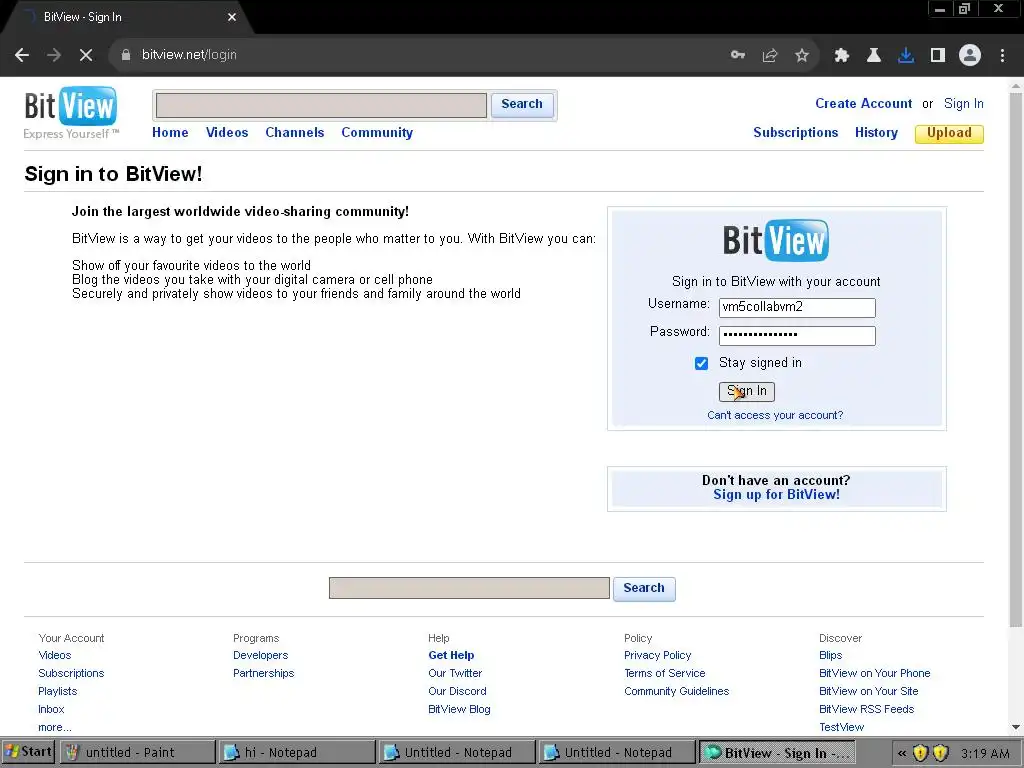The image size is (1024, 768).
Task: Switch to untitled - Paint taskbar window
Action: click(x=137, y=752)
